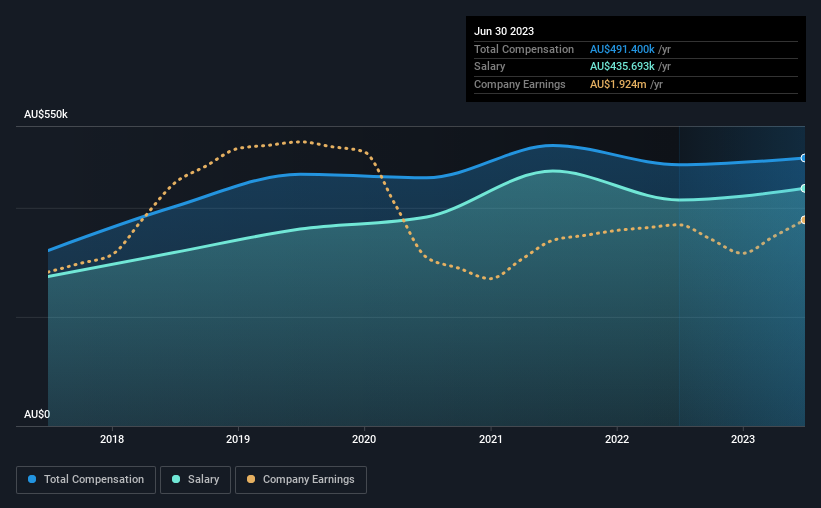Screen dimensions: 821x508
Task: Click the tooltip's Salary row label
Action: click(490, 67)
